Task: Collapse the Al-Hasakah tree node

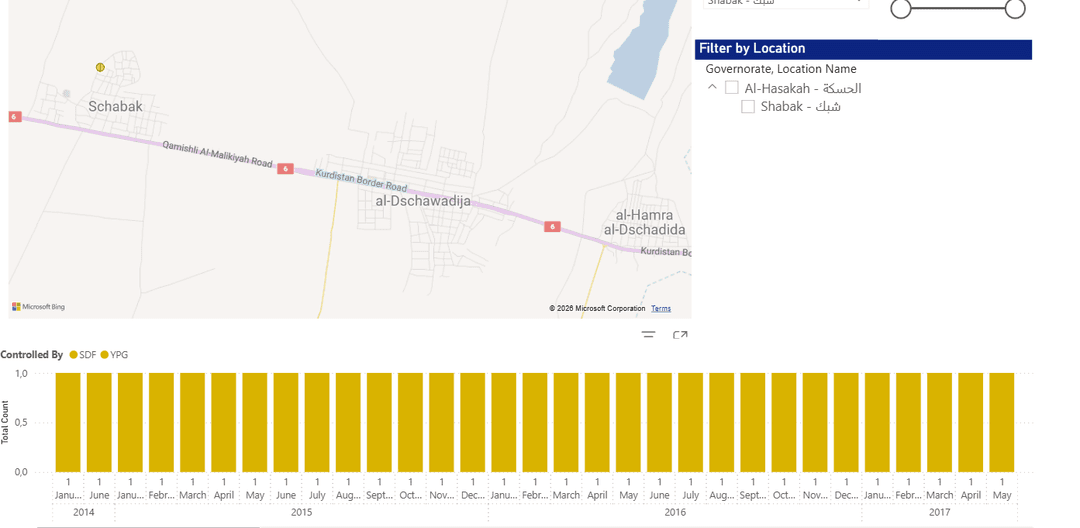Action: (712, 88)
